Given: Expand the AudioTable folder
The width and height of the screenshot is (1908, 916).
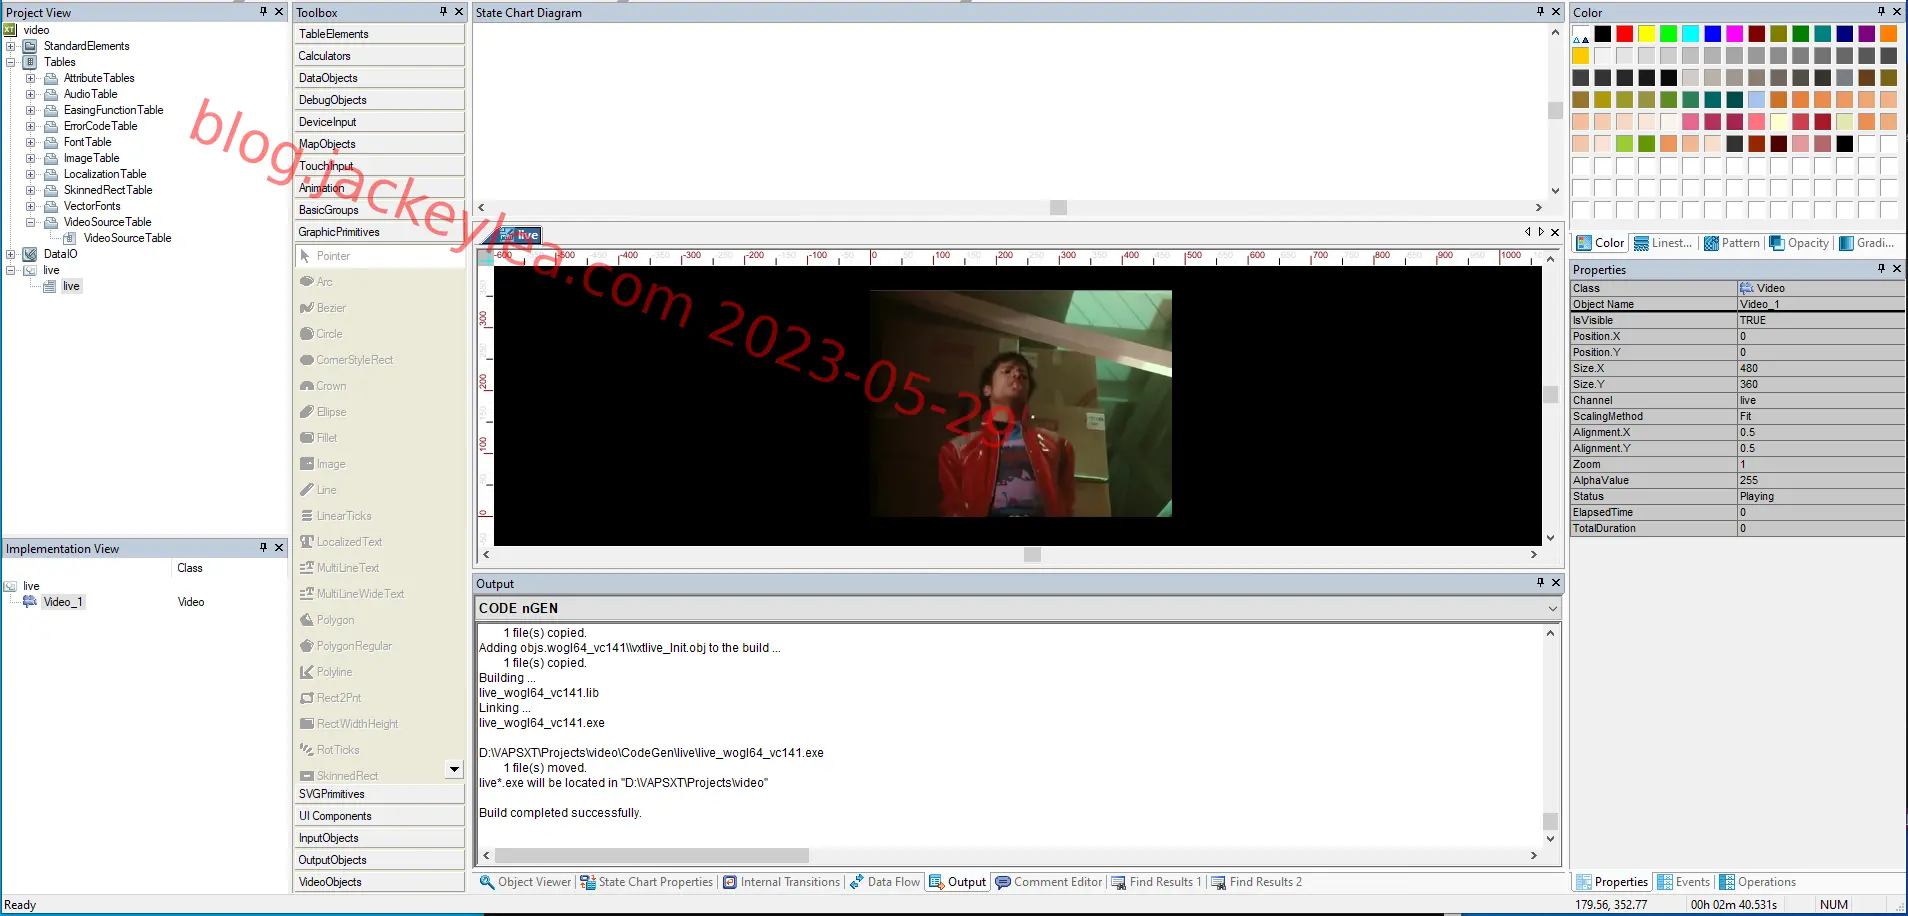Looking at the screenshot, I should coord(30,94).
